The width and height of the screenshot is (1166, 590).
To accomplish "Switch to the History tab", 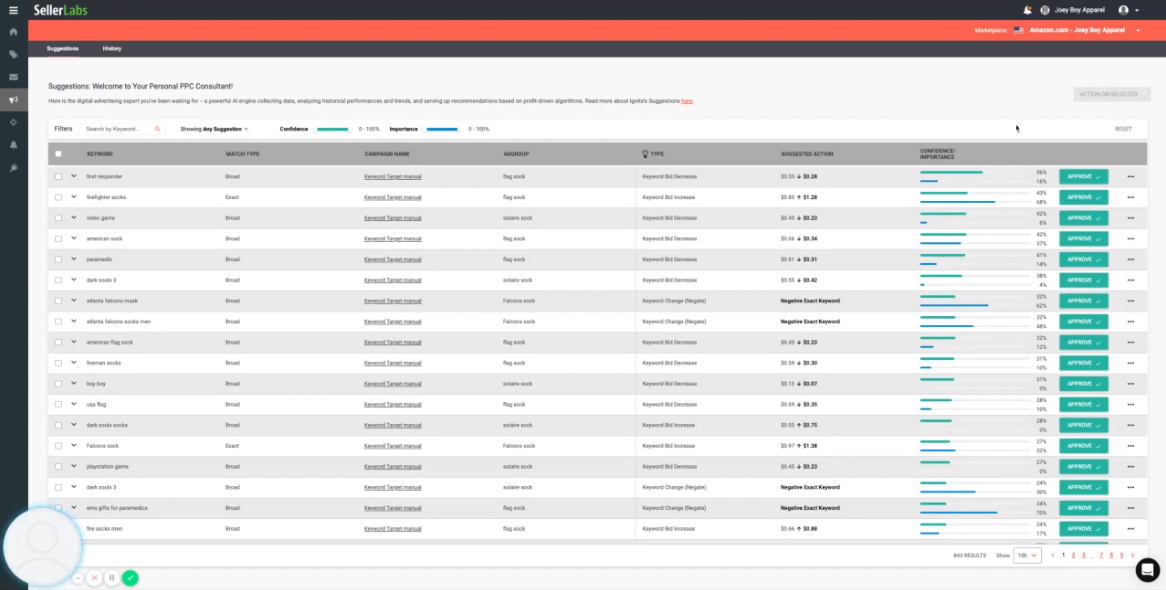I will click(x=111, y=48).
